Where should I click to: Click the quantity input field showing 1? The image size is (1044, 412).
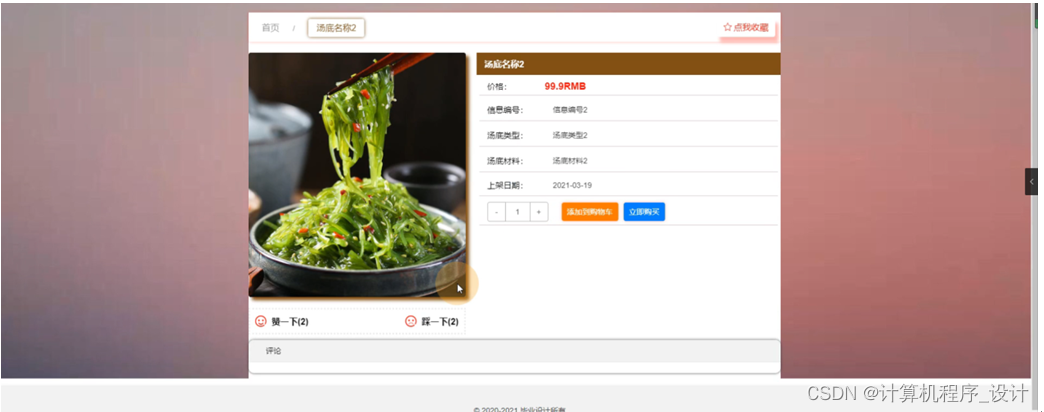pyautogui.click(x=518, y=212)
